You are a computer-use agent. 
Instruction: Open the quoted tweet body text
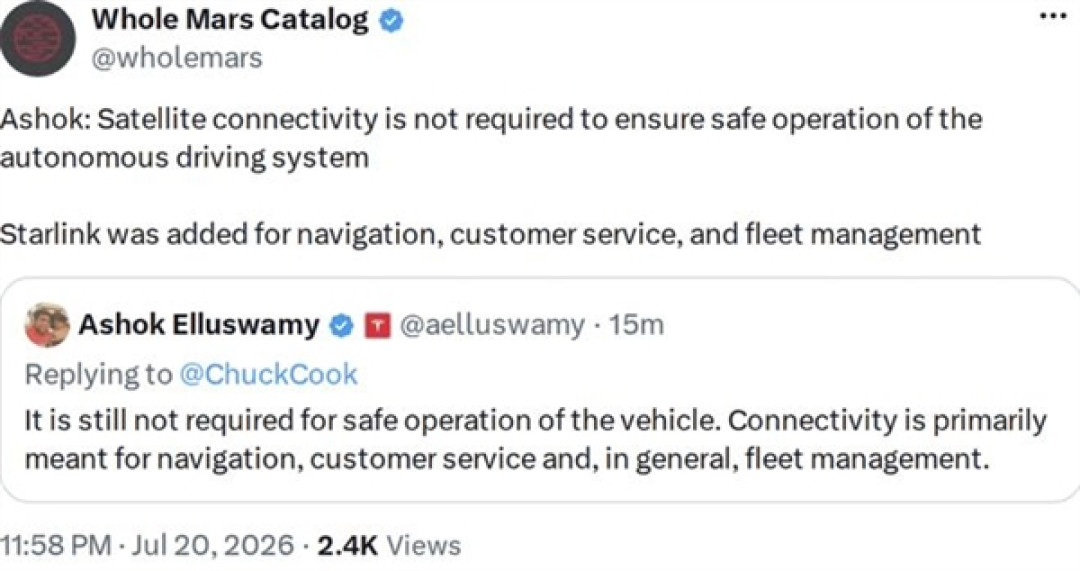pyautogui.click(x=535, y=439)
